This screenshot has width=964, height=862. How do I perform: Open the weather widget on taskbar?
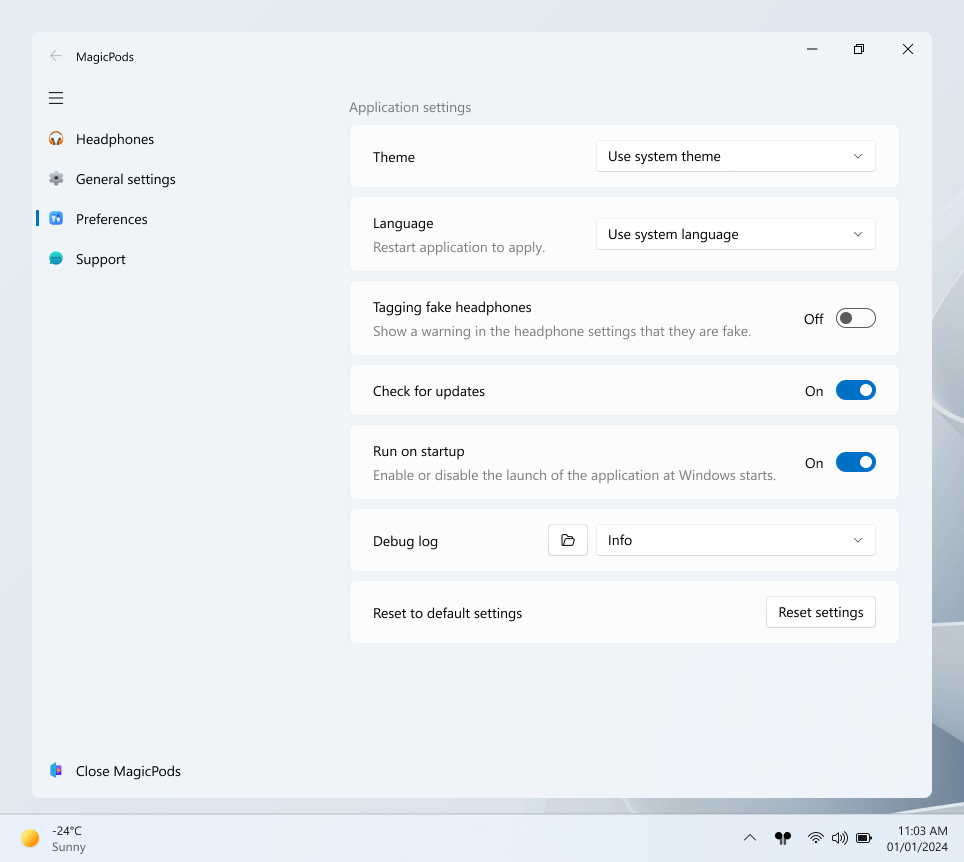coord(54,838)
